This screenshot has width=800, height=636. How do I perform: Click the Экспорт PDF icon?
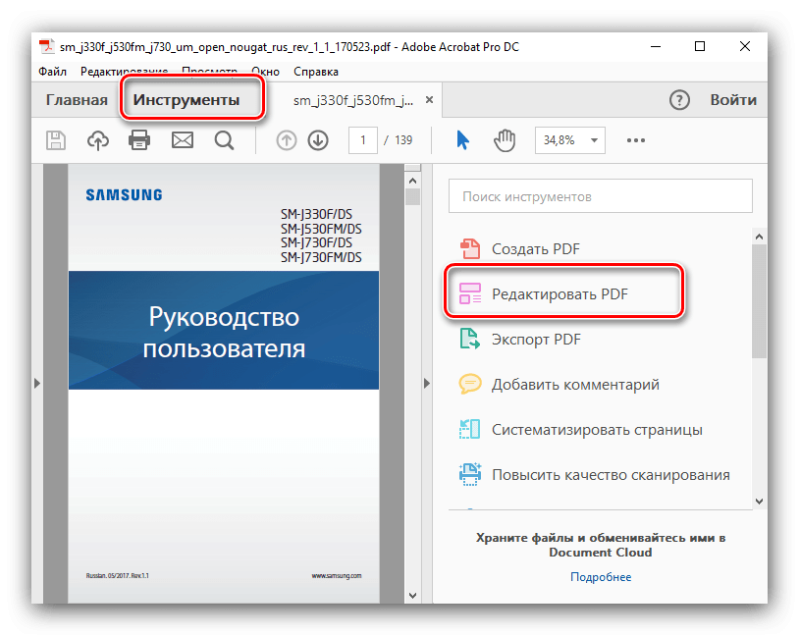coord(470,339)
